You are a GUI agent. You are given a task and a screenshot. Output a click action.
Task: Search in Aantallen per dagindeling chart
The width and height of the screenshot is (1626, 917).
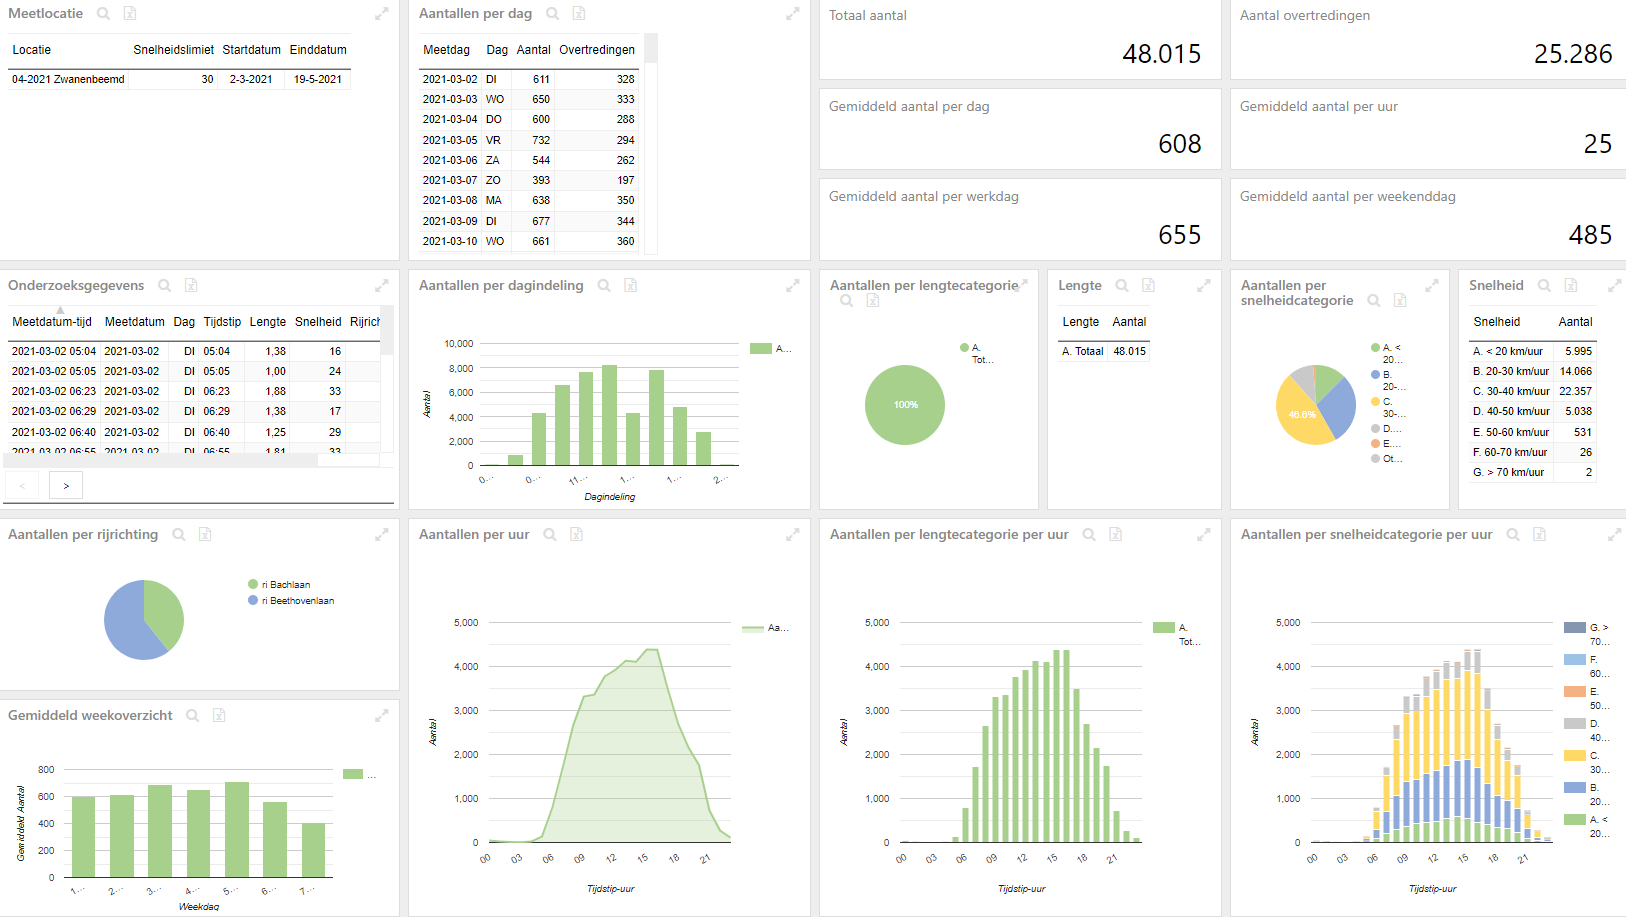pyautogui.click(x=604, y=286)
